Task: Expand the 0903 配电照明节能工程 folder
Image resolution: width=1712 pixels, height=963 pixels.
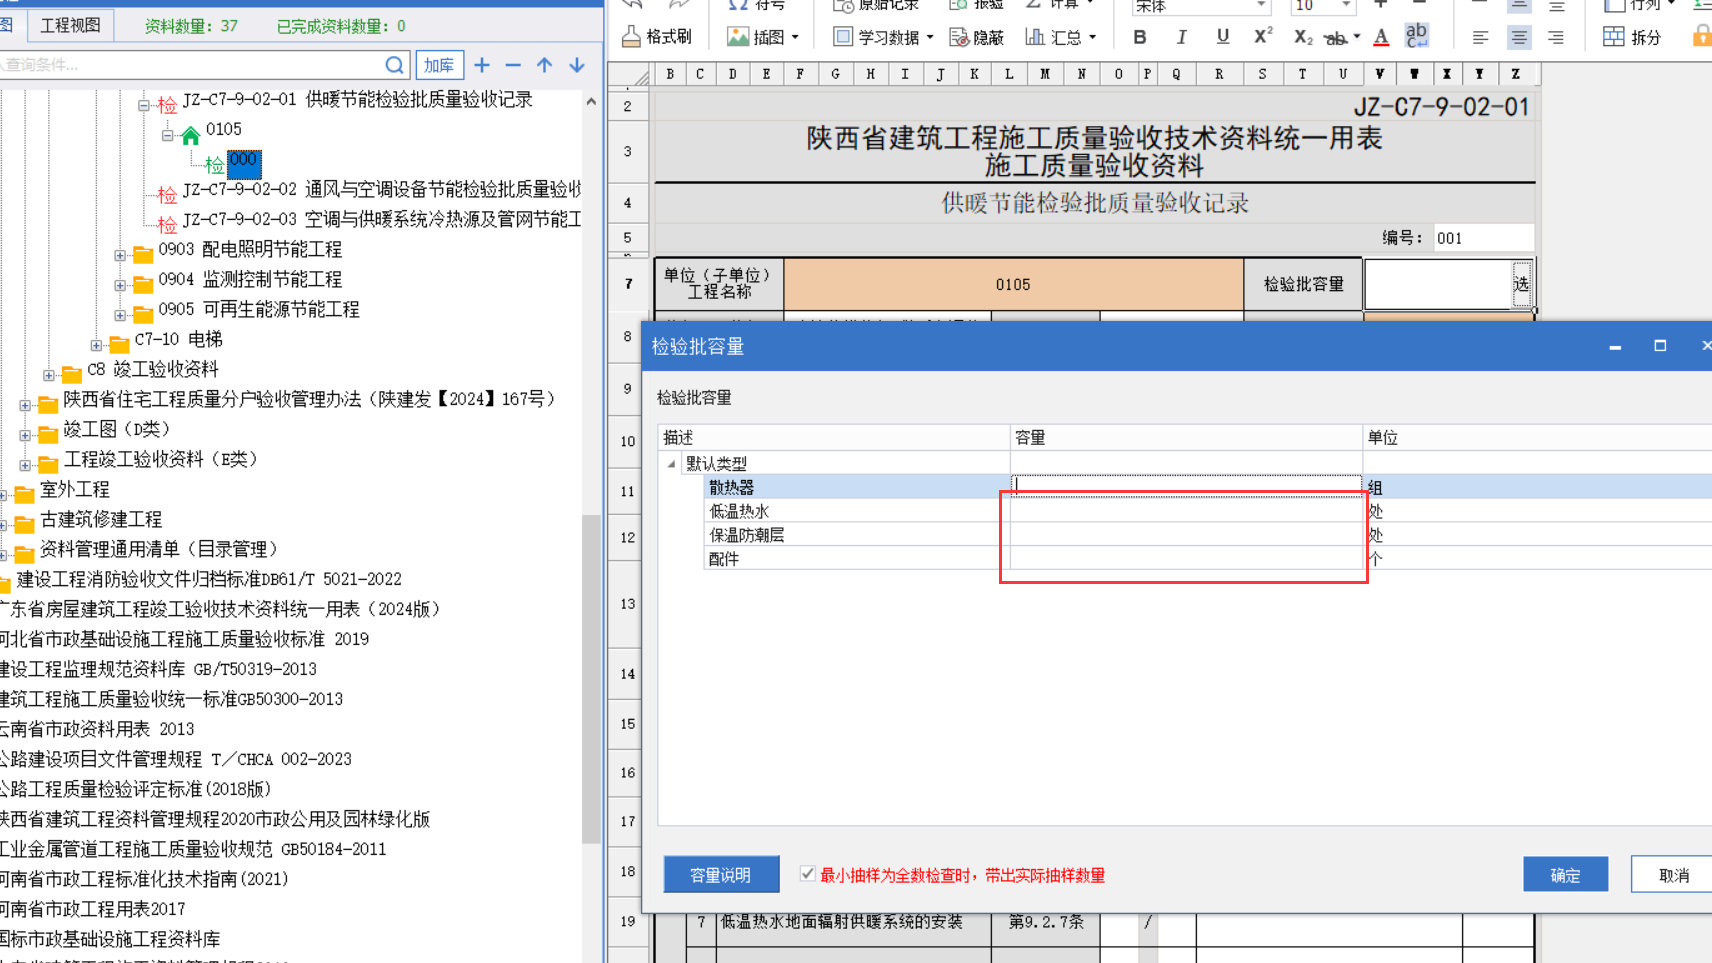Action: pos(120,255)
